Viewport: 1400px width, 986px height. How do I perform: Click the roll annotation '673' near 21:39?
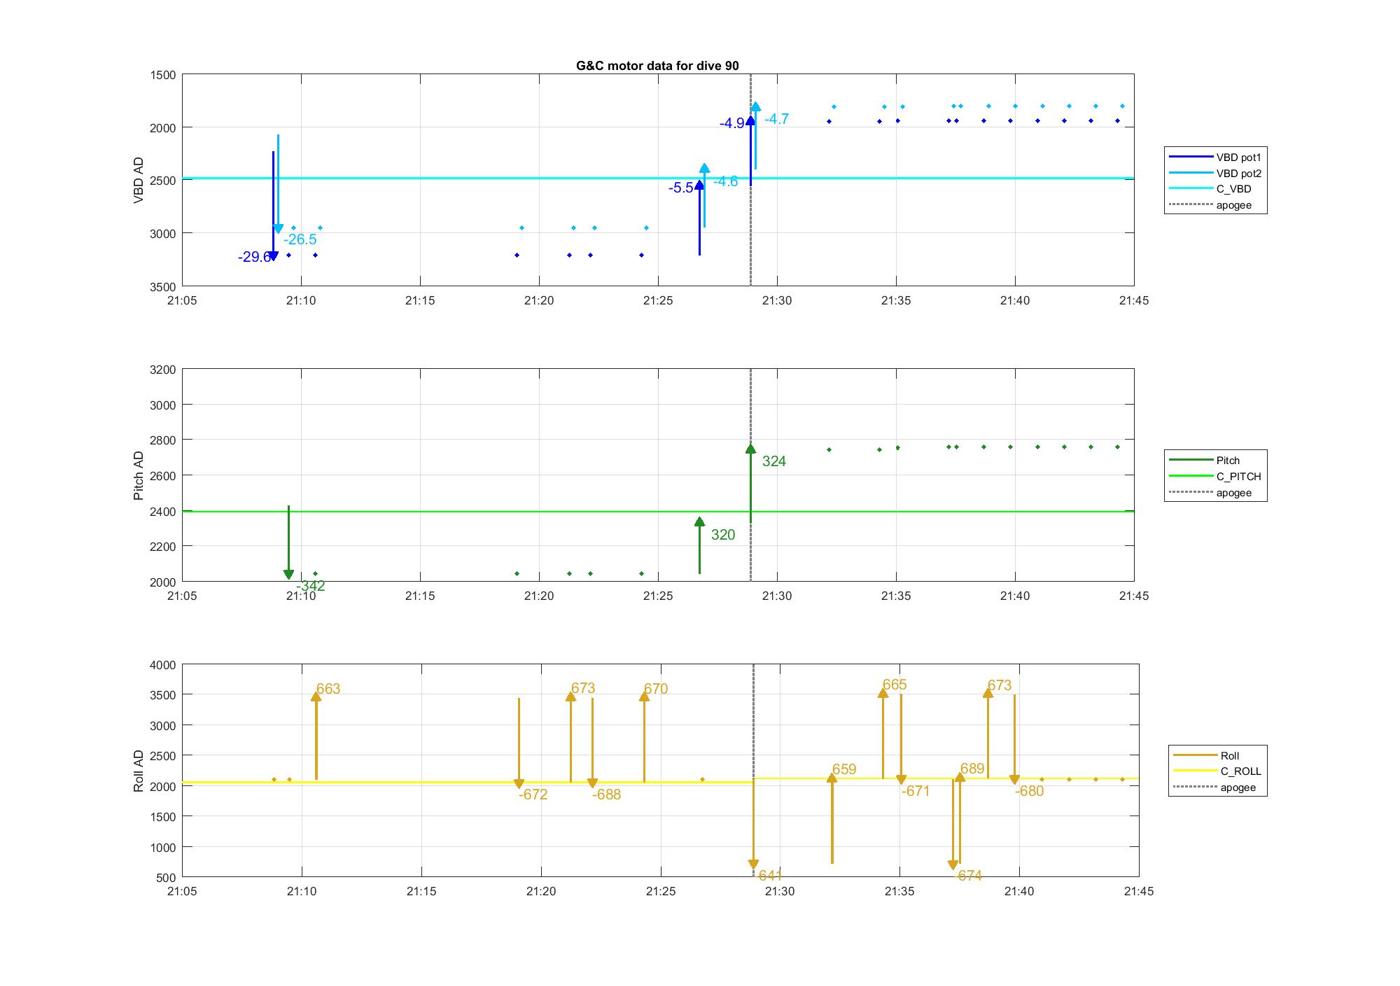click(999, 686)
